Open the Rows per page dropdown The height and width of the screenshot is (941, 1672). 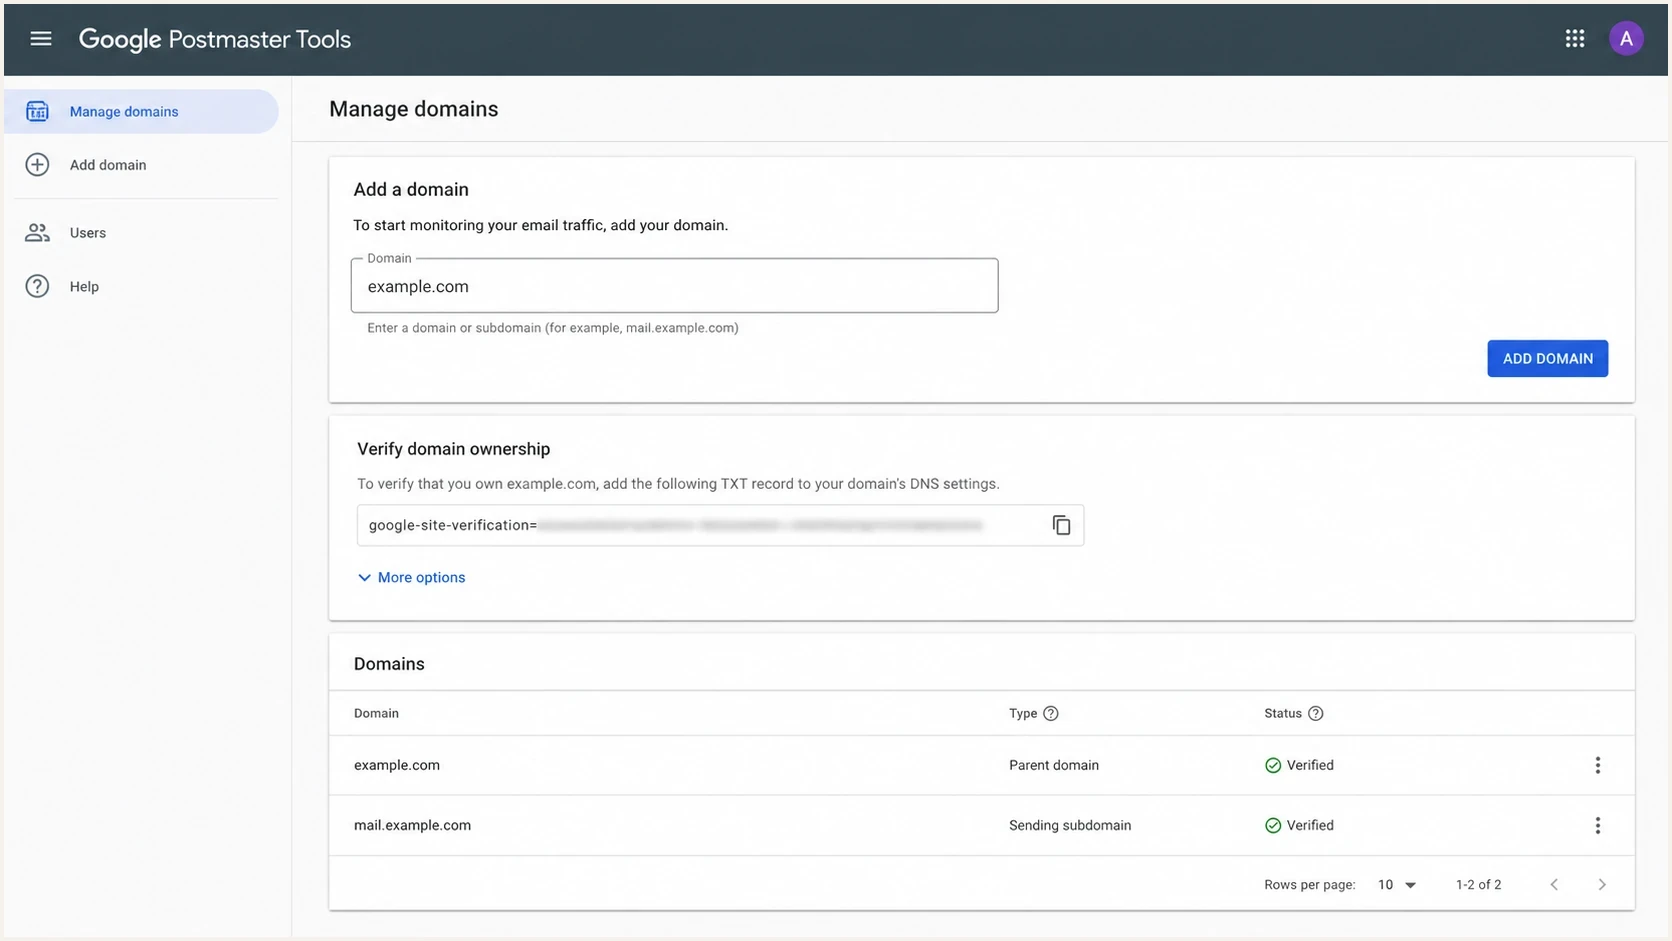point(1397,885)
